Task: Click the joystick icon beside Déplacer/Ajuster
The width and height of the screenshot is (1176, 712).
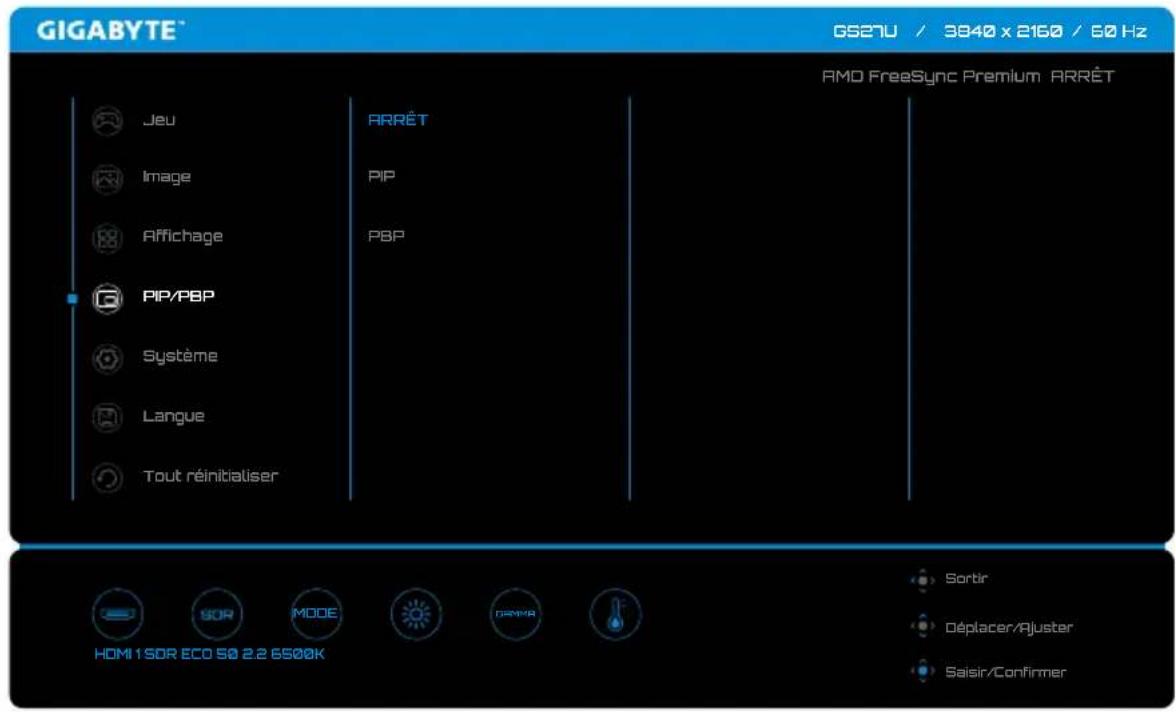Action: click(x=922, y=626)
